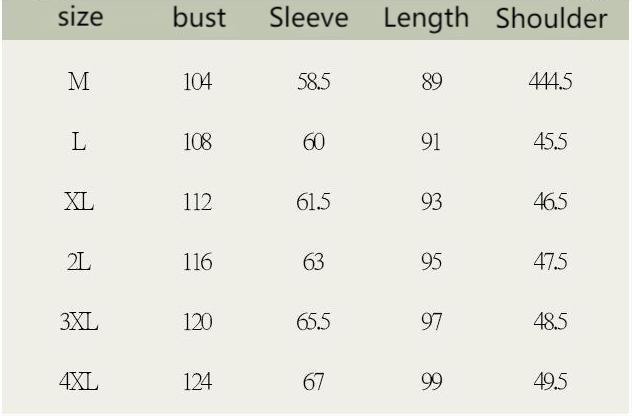Click the shoulder value 47.5
Viewport: 632px width, 416px height.
click(x=550, y=262)
